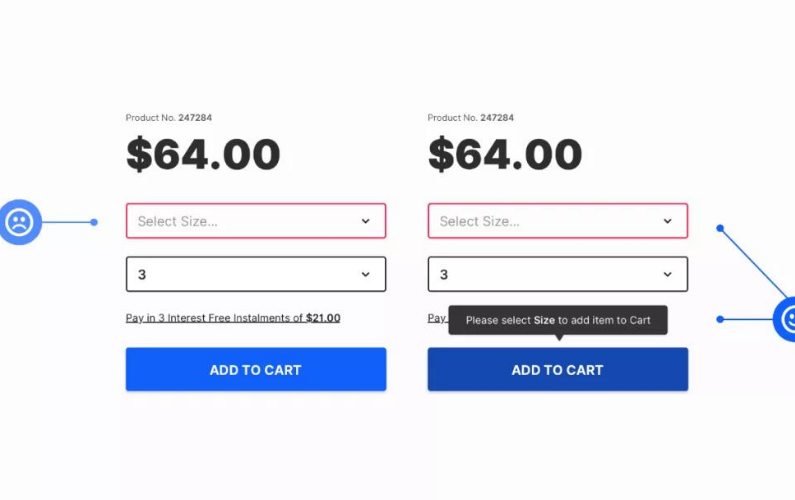The width and height of the screenshot is (795, 500).
Task: Expand the right quantity dropdown showing 3
Action: 557,274
